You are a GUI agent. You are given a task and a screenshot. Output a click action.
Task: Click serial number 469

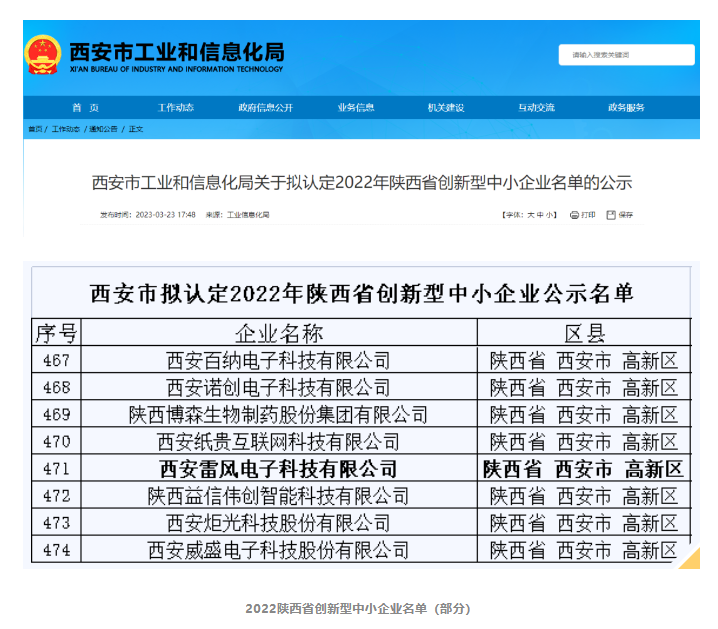(56, 414)
